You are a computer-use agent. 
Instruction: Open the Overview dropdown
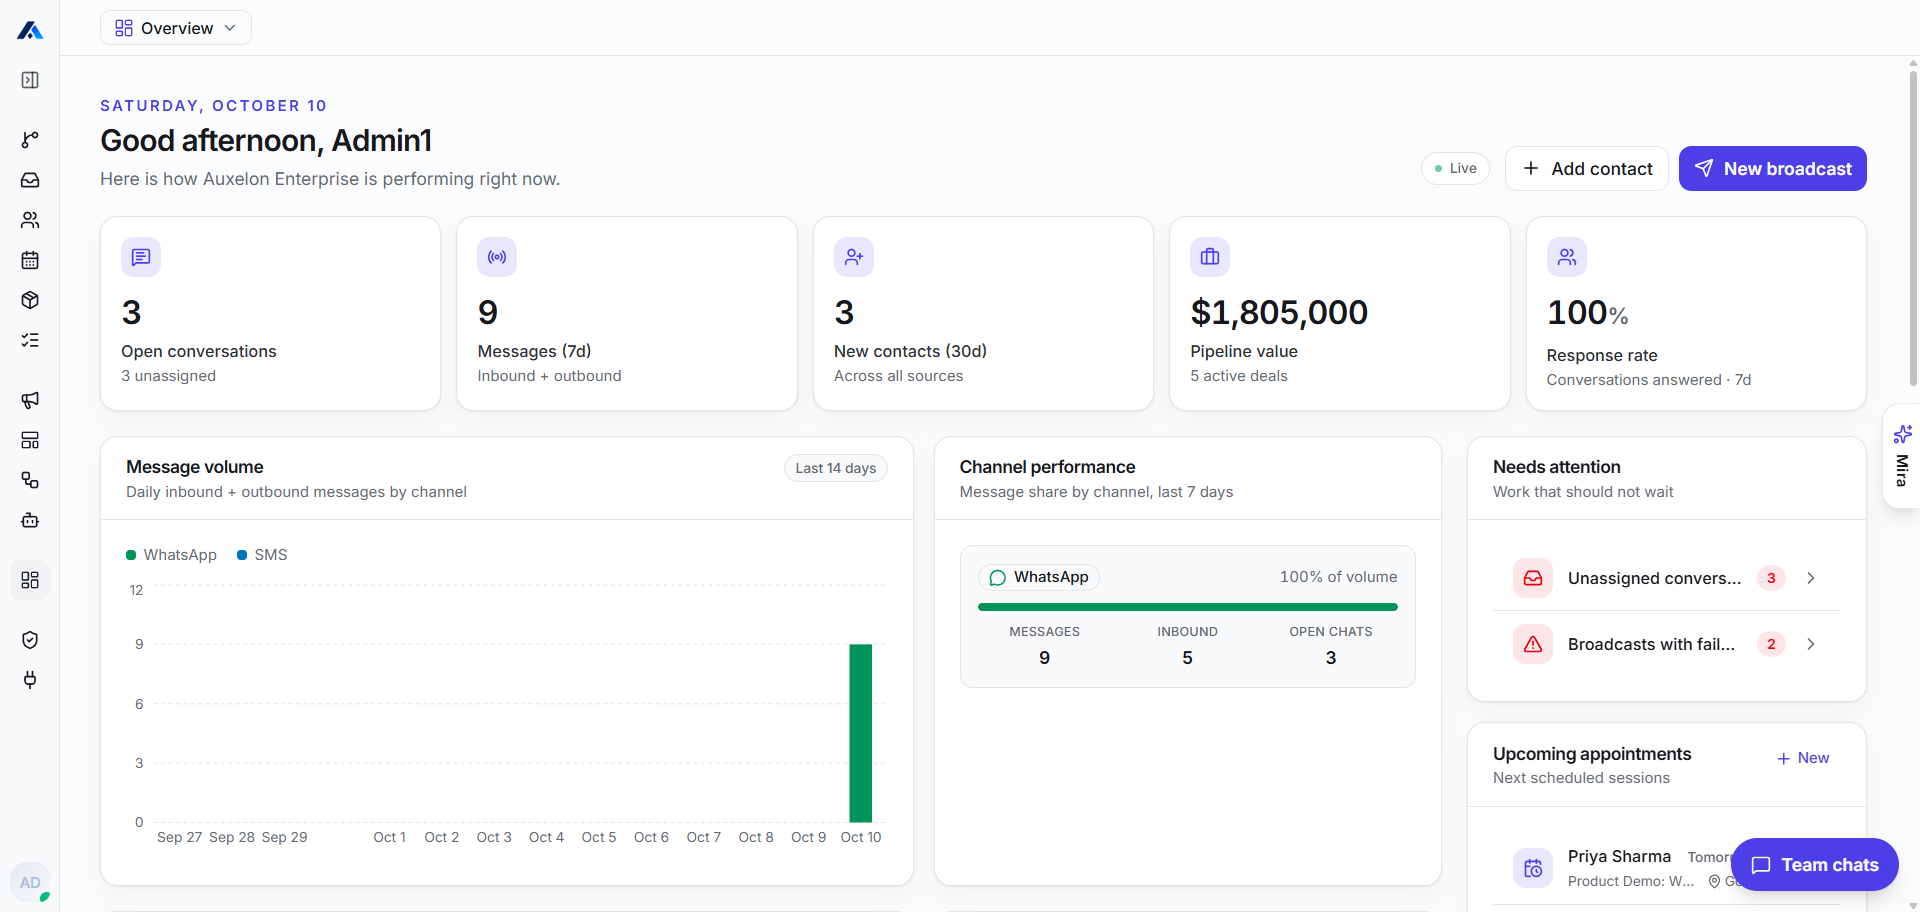176,28
